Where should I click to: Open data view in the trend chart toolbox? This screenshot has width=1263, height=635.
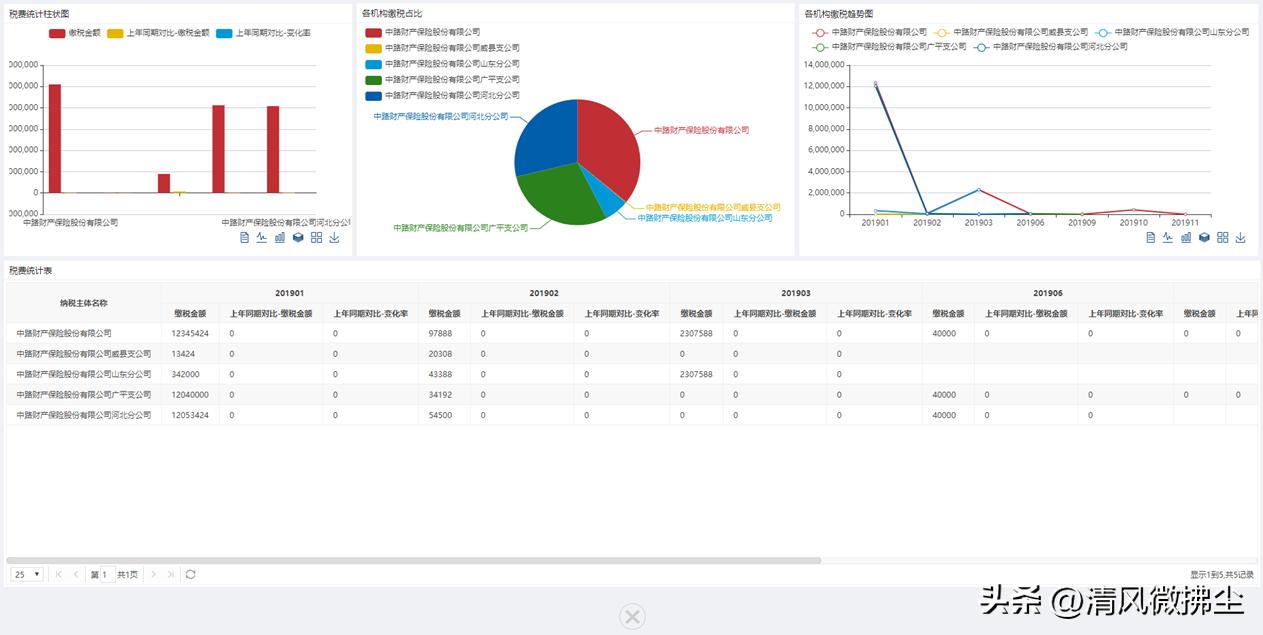1151,237
